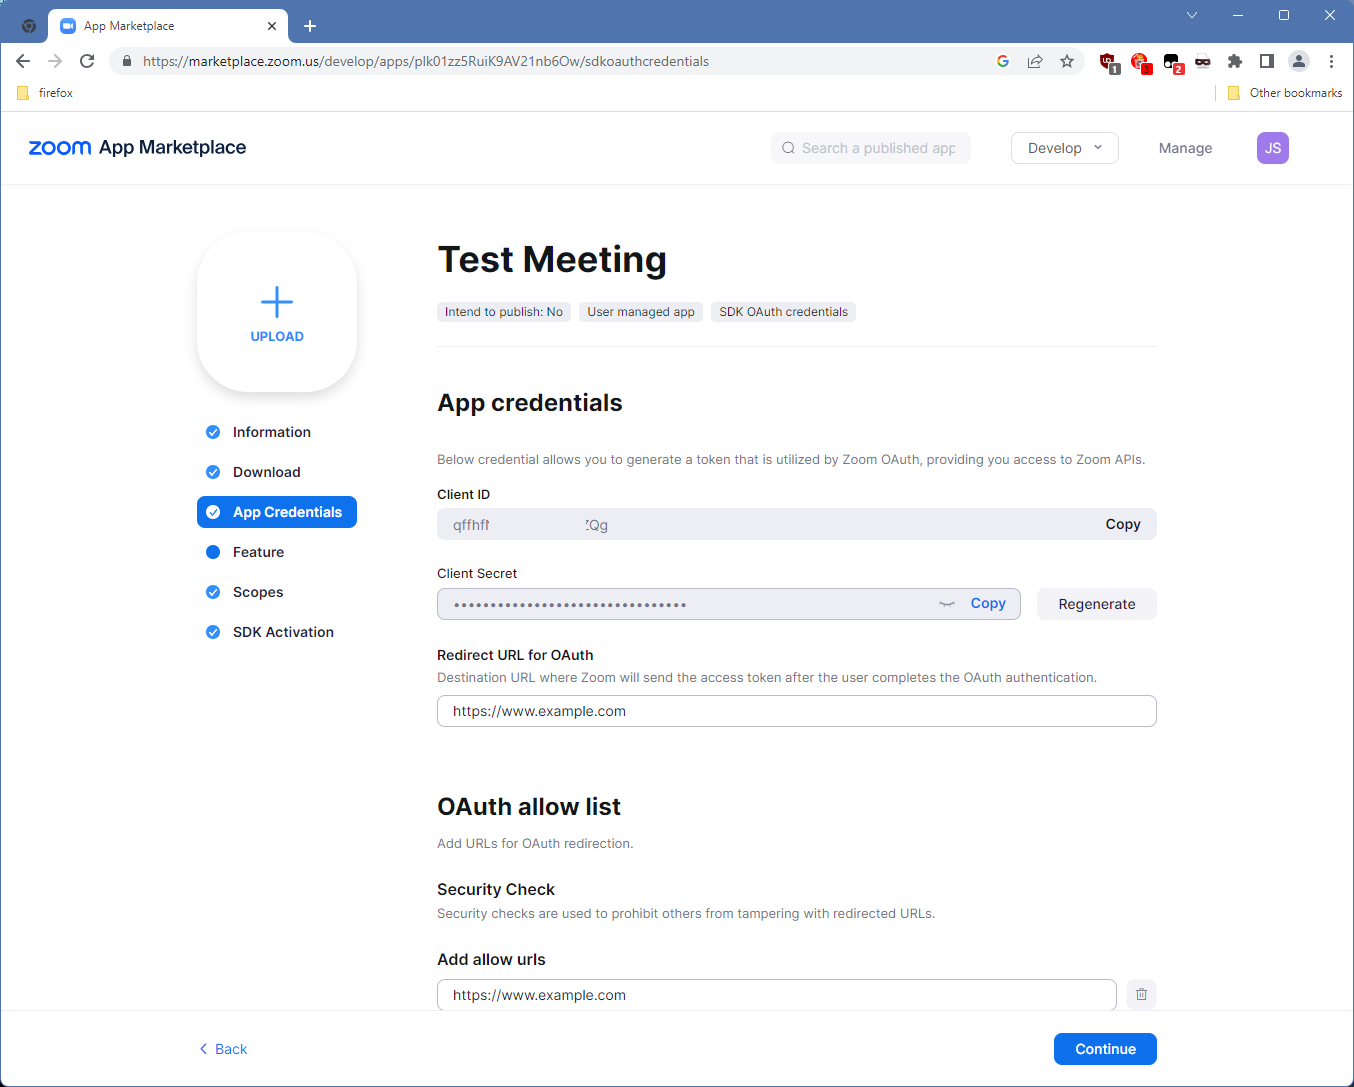Click the address bar URL
The height and width of the screenshot is (1087, 1354).
[x=426, y=61]
